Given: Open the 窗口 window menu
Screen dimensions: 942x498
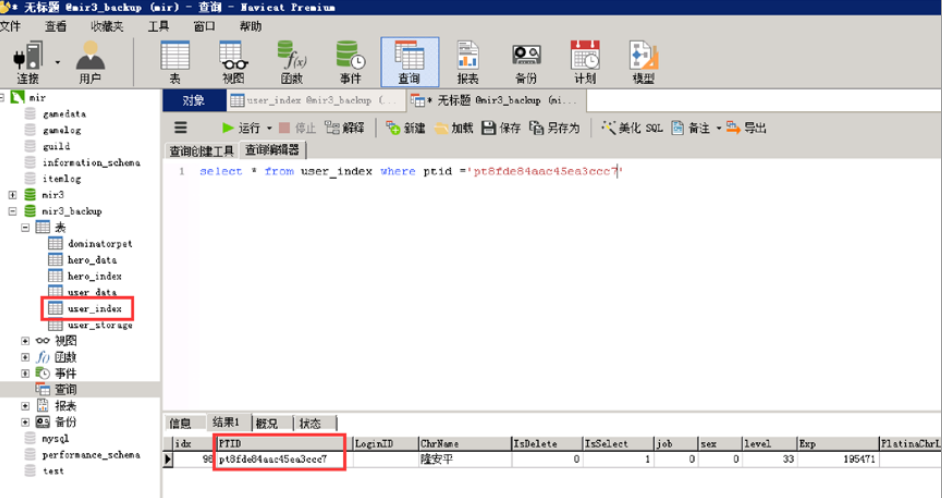Looking at the screenshot, I should pos(204,26).
